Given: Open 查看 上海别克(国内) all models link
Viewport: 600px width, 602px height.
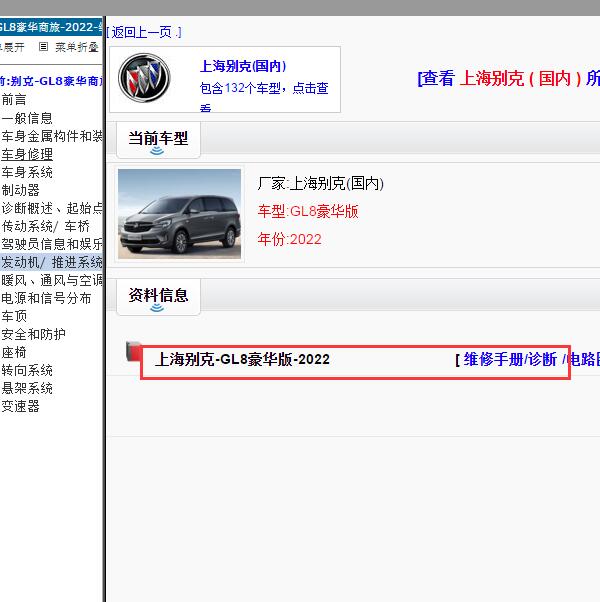Looking at the screenshot, I should point(509,78).
